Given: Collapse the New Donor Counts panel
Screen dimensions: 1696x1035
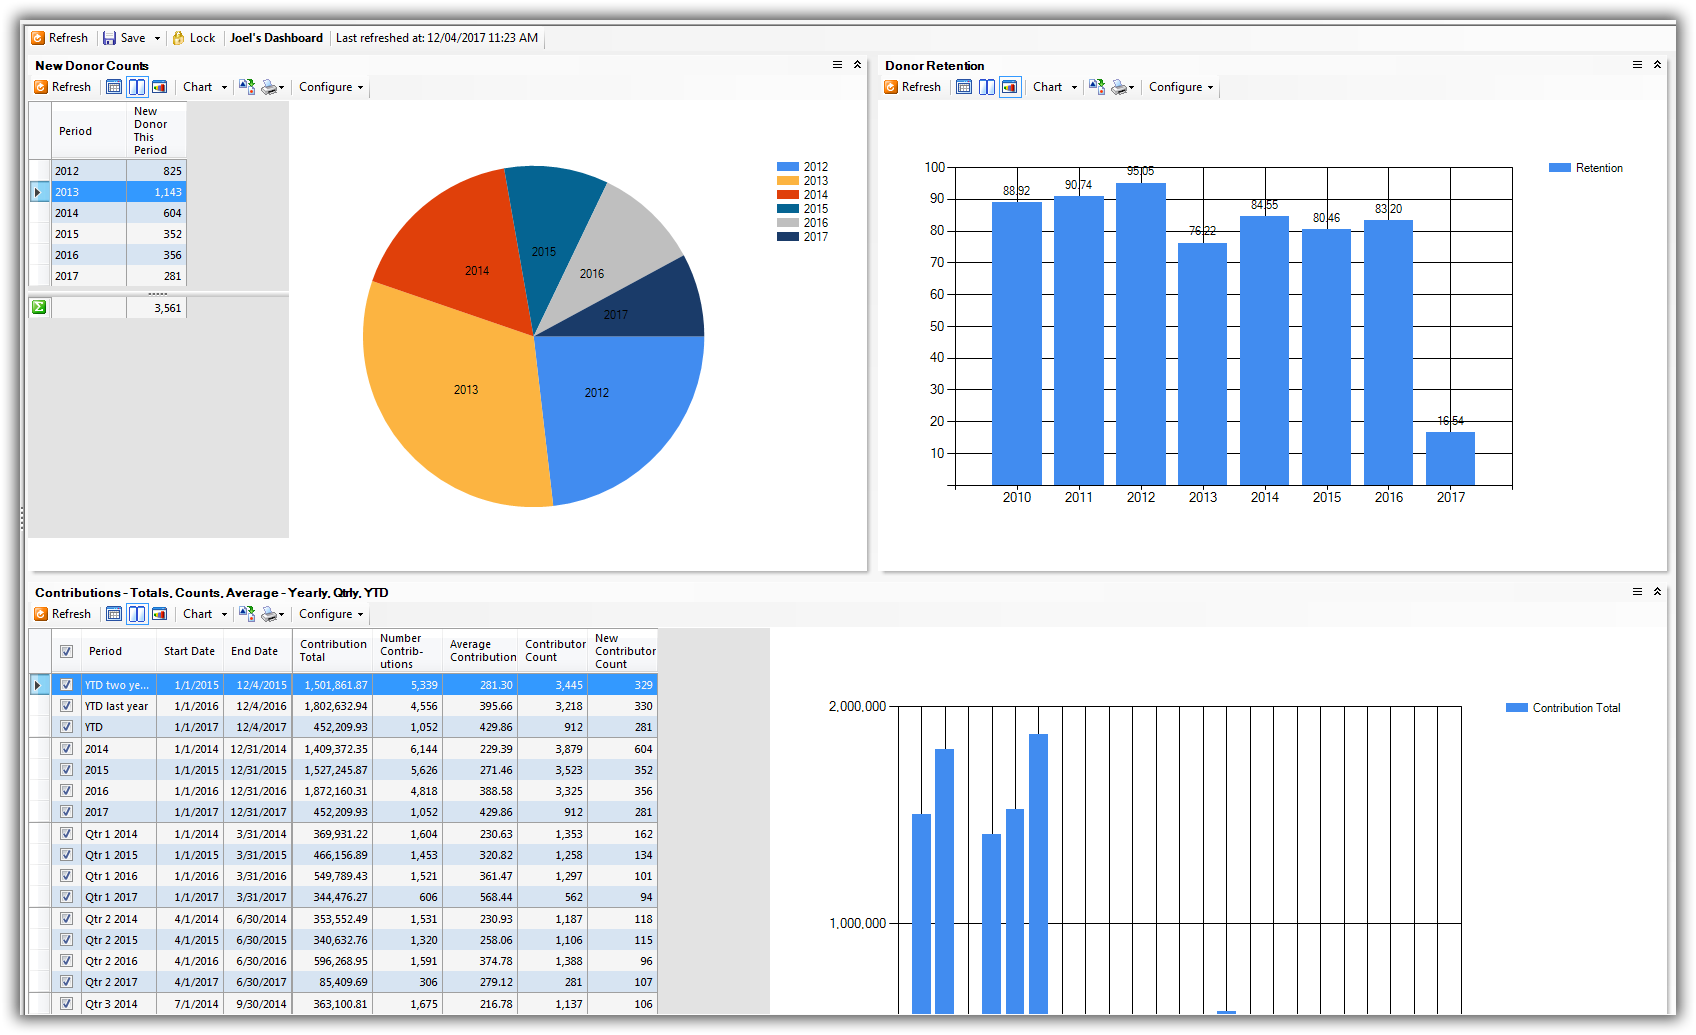Looking at the screenshot, I should (857, 65).
